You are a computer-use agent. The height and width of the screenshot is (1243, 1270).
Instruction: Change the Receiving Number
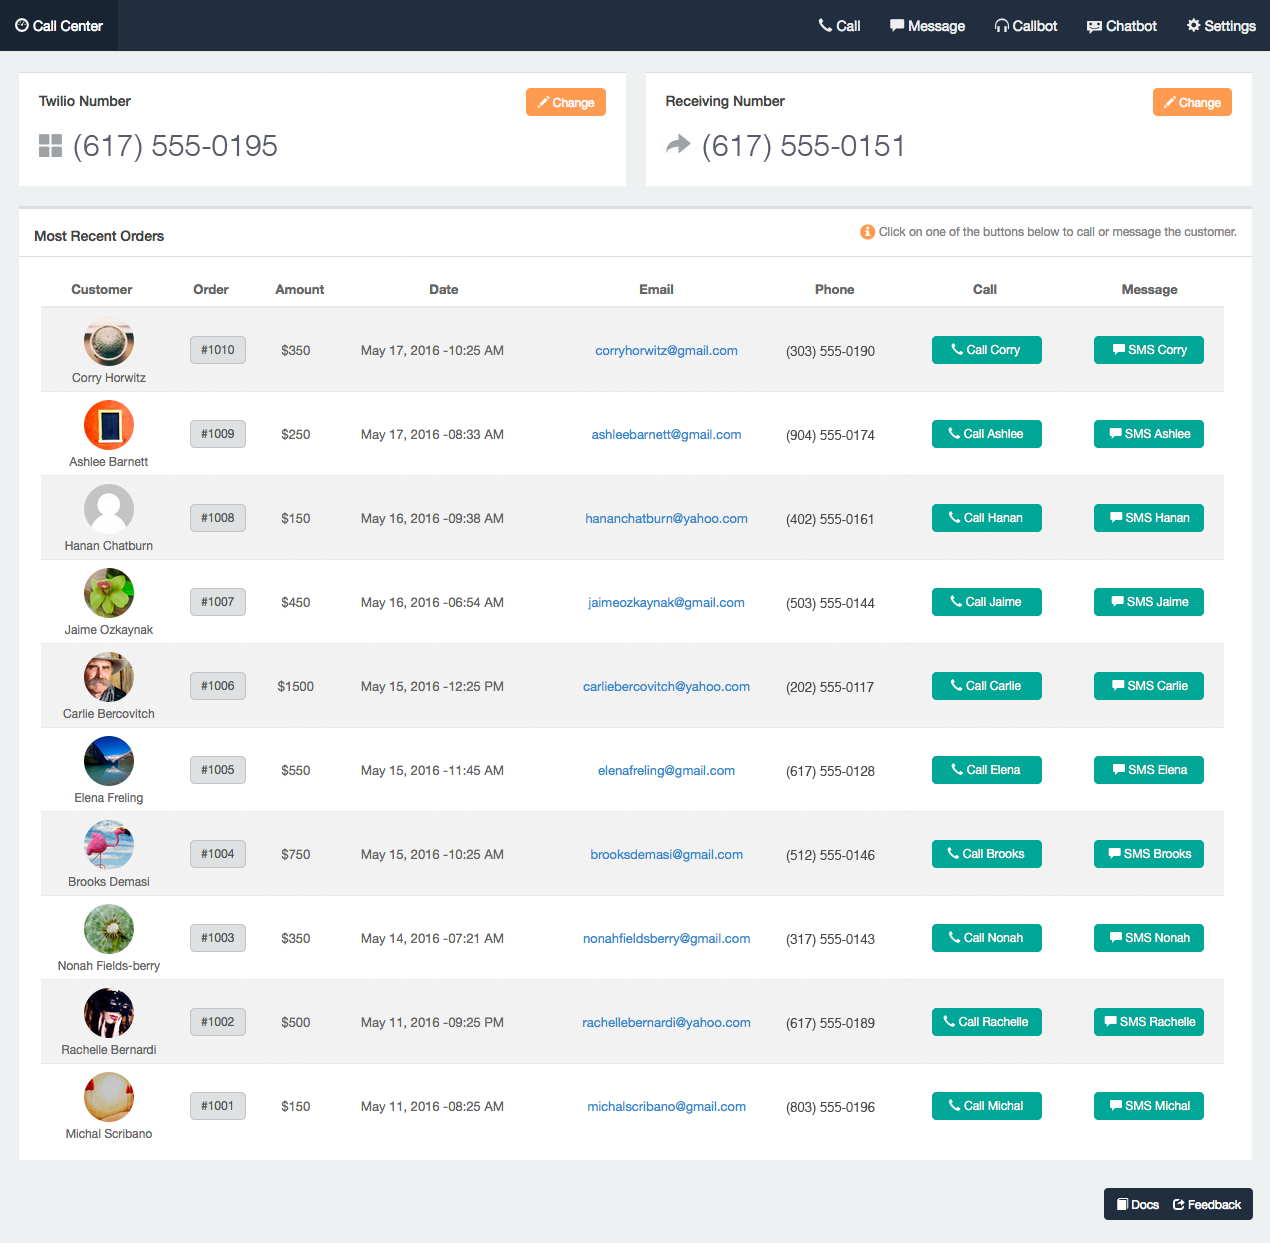(x=1192, y=102)
